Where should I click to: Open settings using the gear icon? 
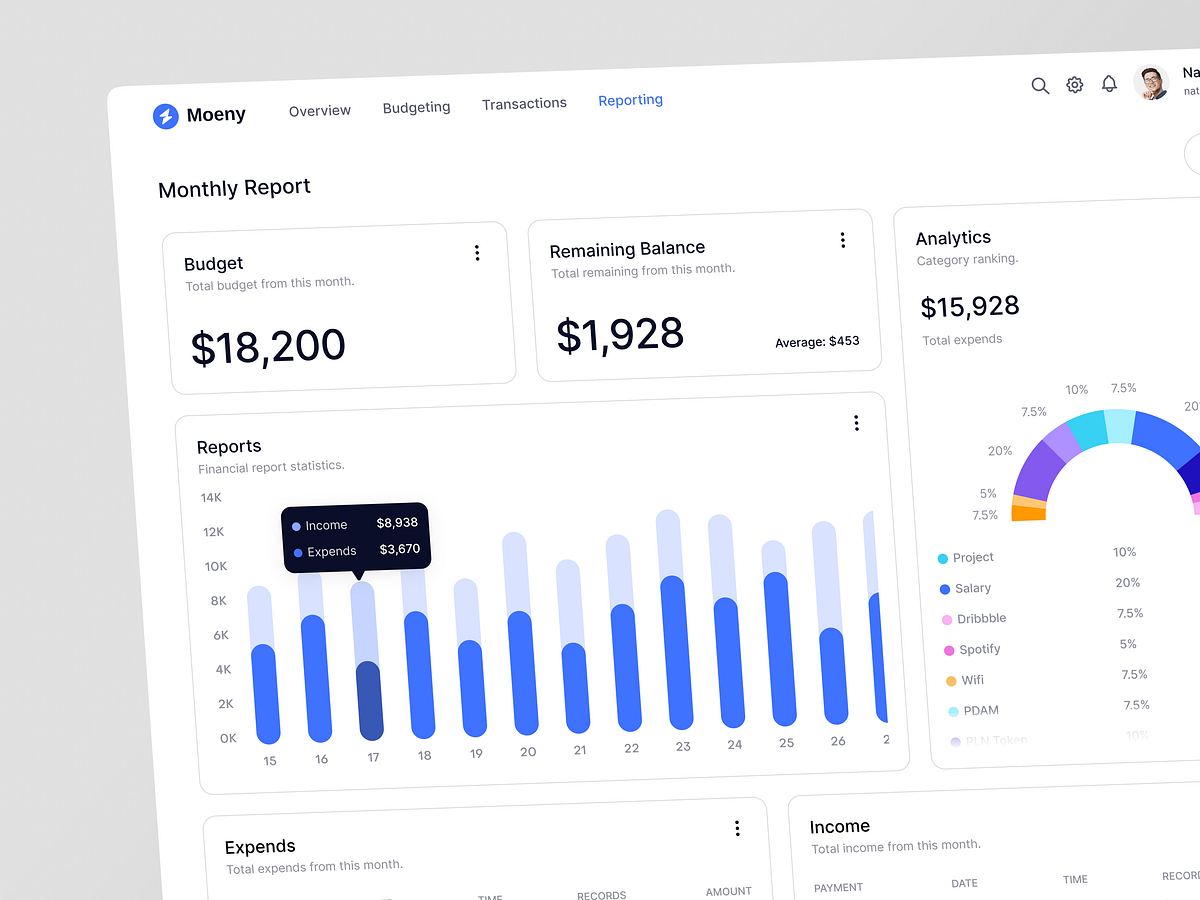click(x=1074, y=84)
